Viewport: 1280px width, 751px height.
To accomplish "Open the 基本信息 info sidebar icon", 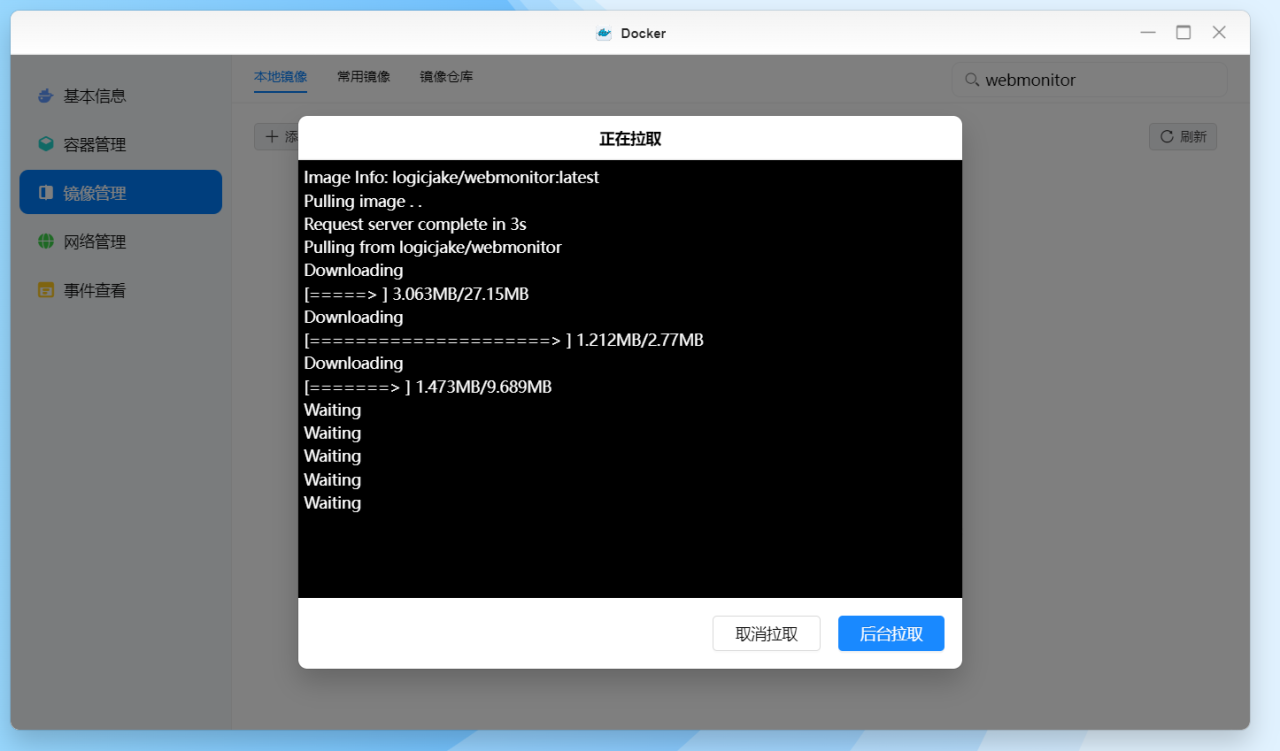I will (45, 95).
